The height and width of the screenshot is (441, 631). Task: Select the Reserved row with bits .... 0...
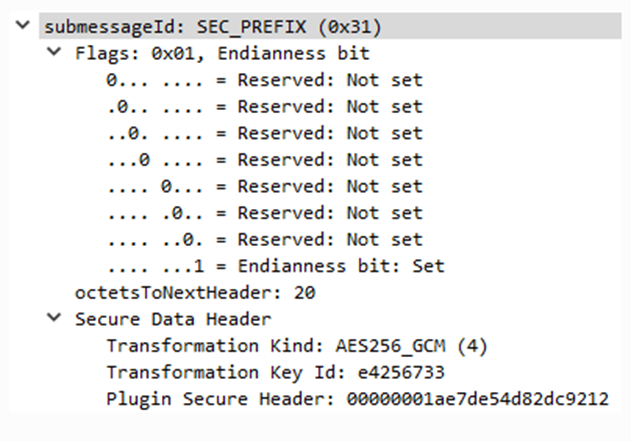click(x=264, y=186)
